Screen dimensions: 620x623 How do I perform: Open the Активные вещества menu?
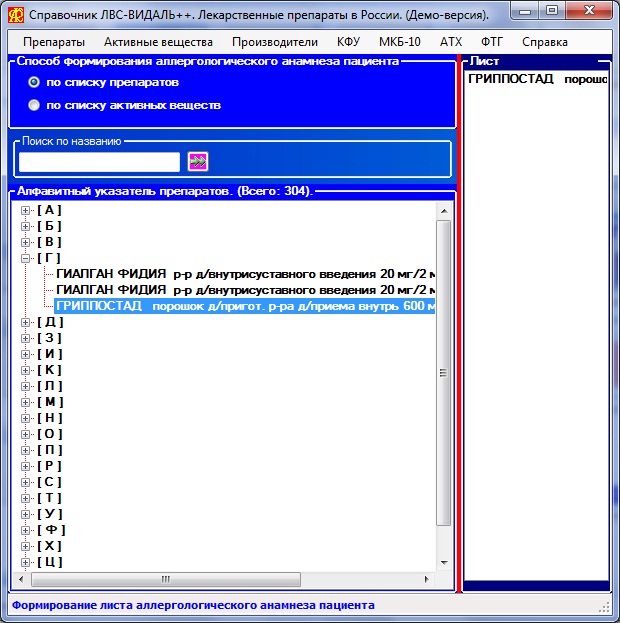[158, 42]
